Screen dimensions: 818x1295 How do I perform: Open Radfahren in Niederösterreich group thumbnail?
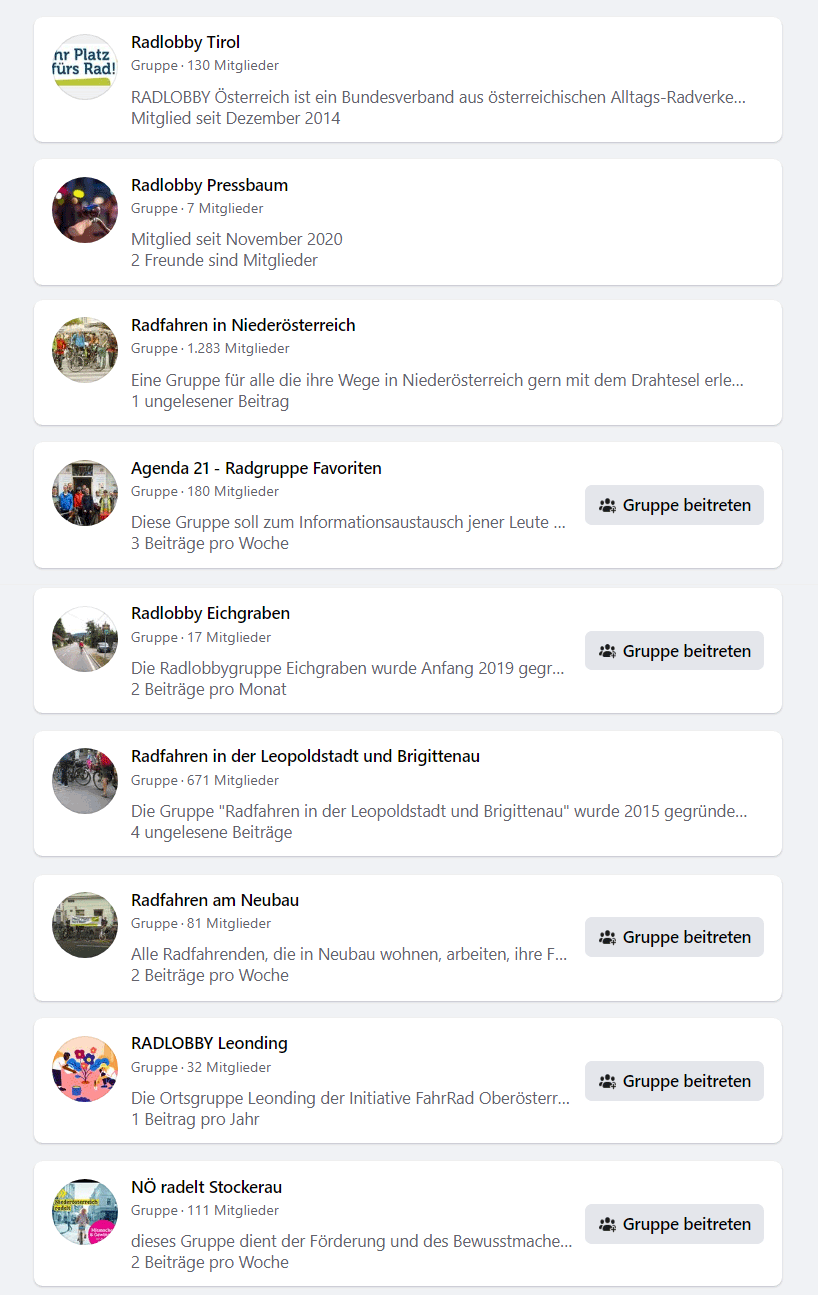click(85, 350)
